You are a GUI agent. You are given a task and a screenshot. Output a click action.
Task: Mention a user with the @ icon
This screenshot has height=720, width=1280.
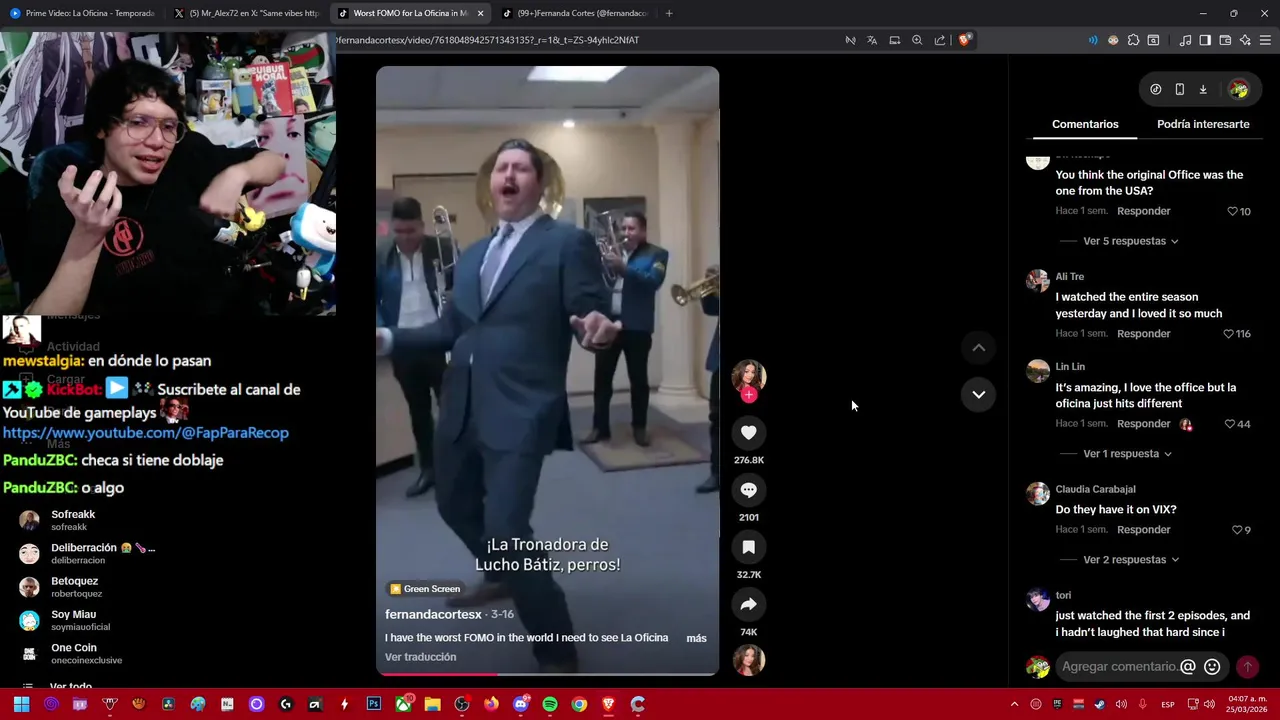1188,667
